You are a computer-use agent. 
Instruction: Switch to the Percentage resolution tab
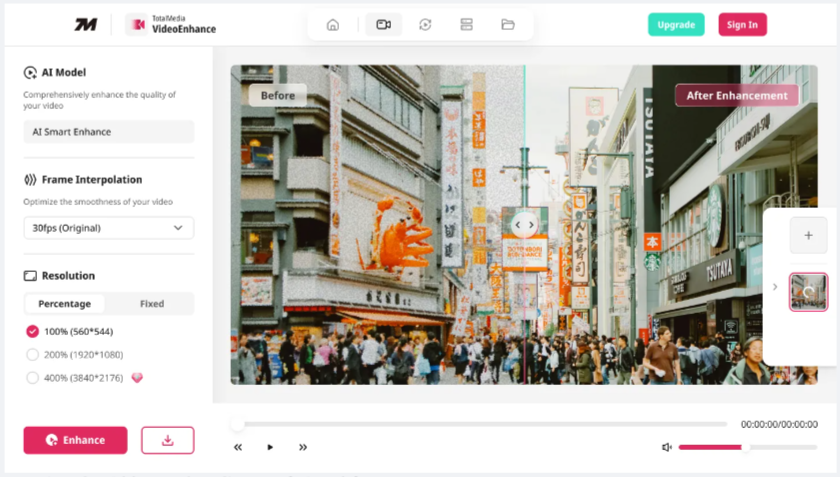coord(65,304)
